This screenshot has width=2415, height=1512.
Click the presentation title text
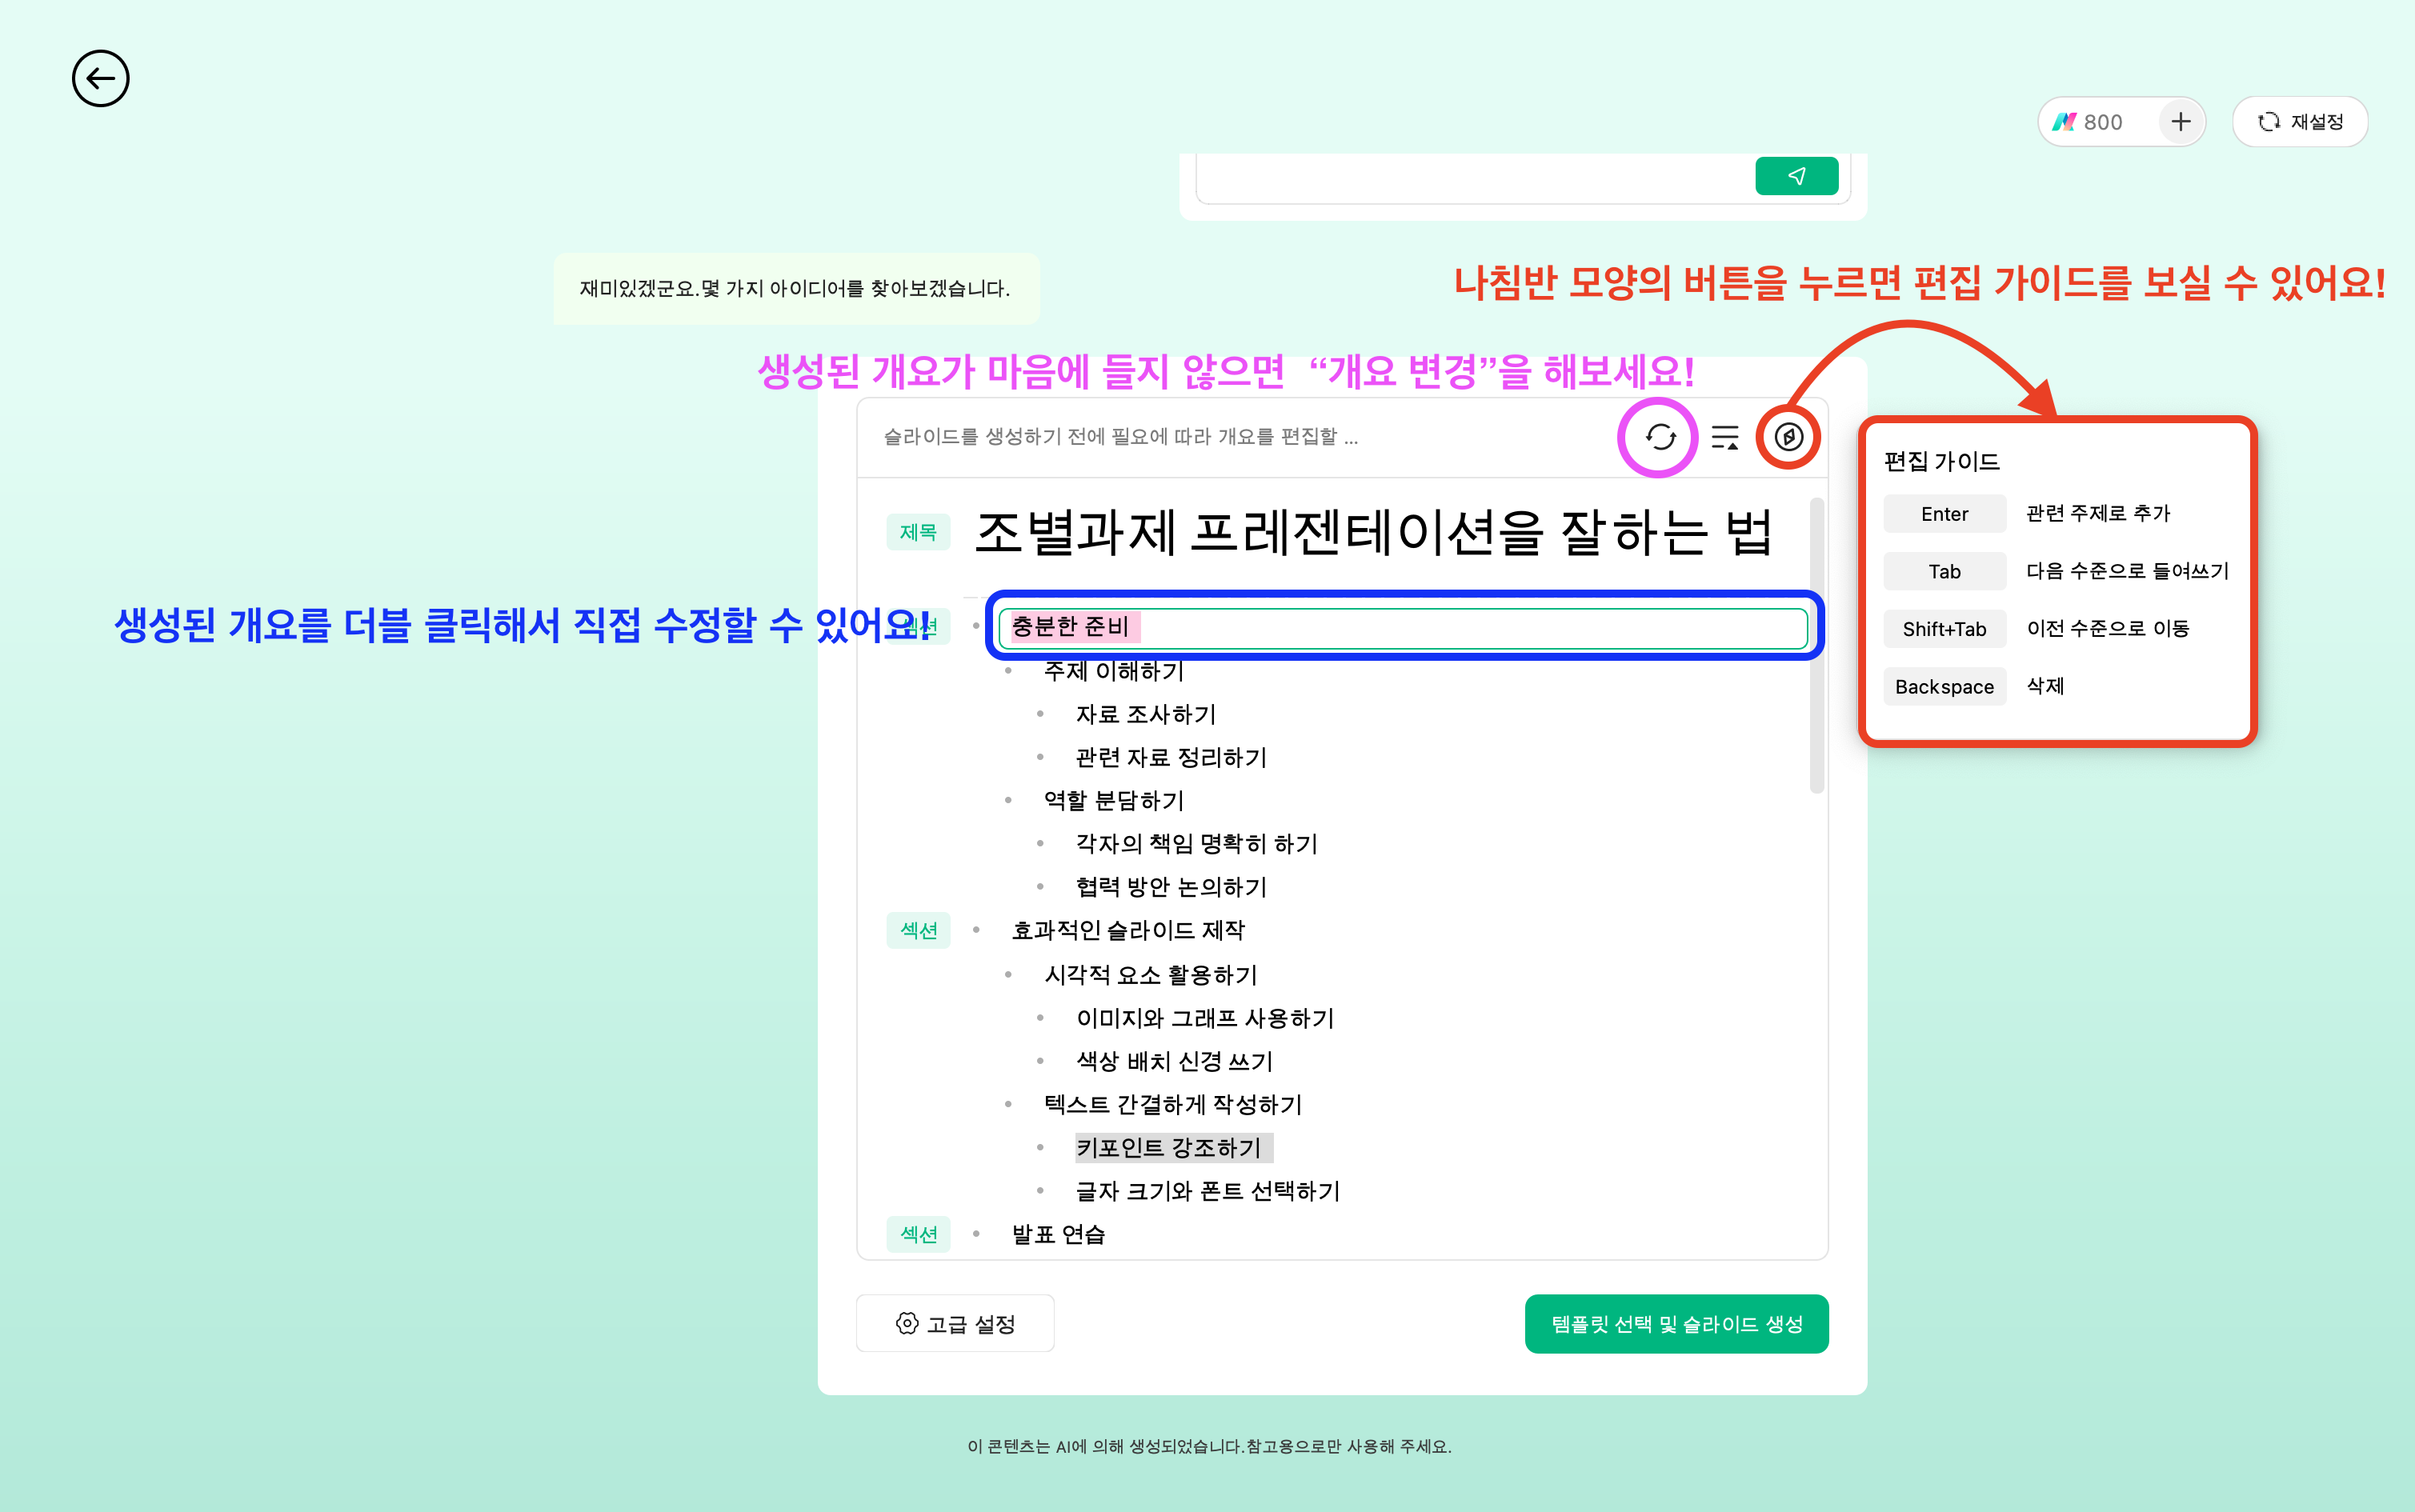tap(1372, 532)
